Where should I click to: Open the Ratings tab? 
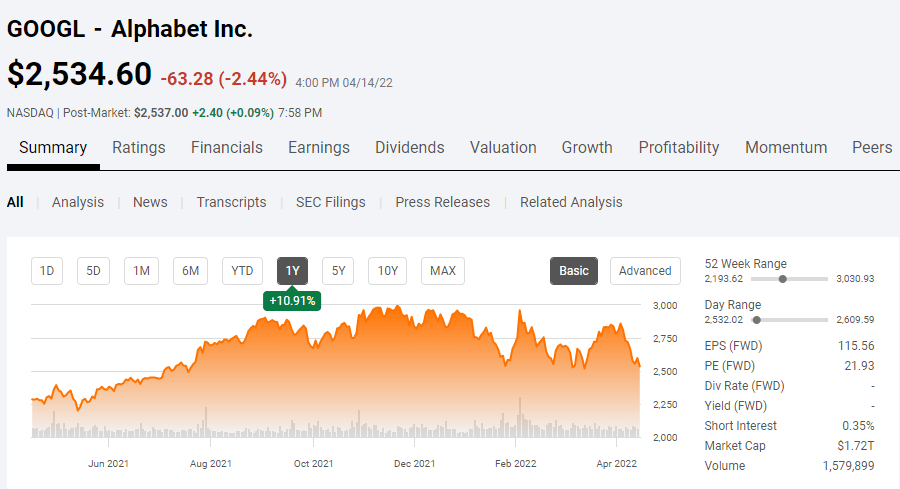[138, 148]
